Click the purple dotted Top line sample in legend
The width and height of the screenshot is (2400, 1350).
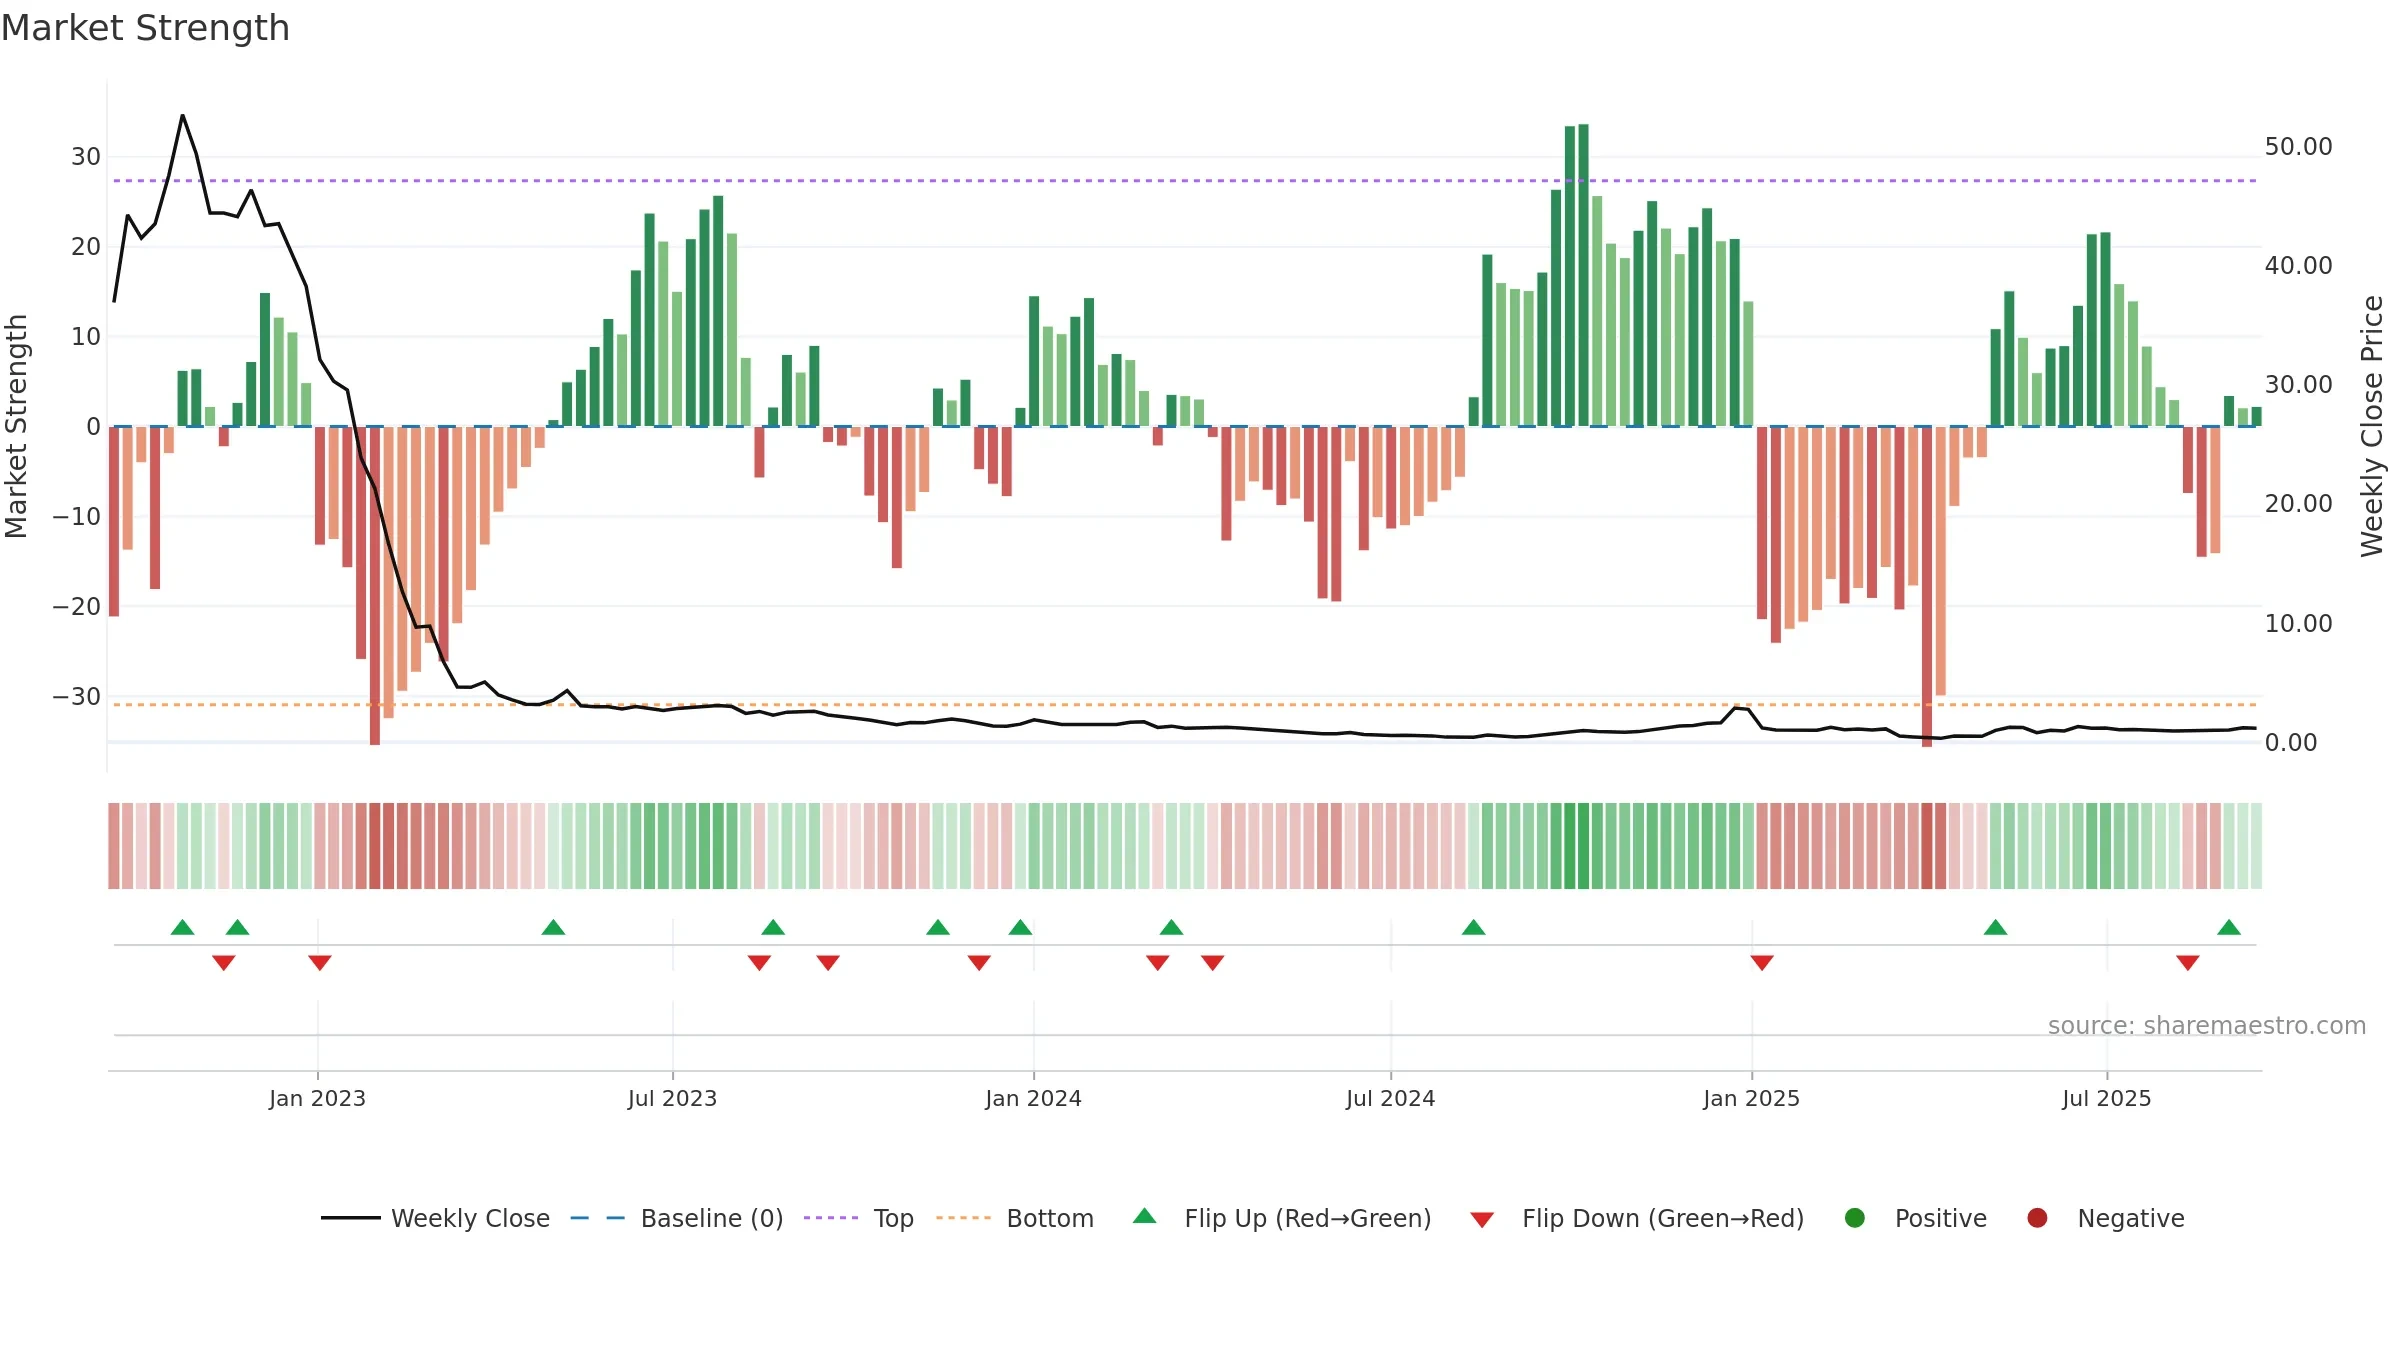point(831,1218)
